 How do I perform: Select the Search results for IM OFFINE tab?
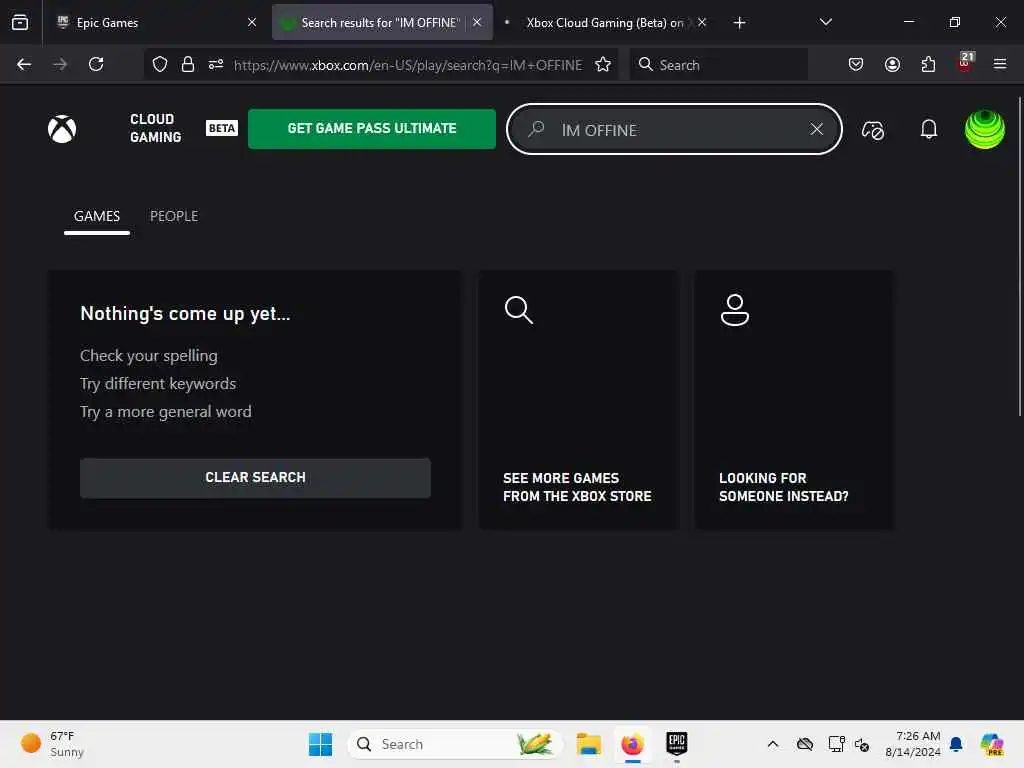point(381,22)
